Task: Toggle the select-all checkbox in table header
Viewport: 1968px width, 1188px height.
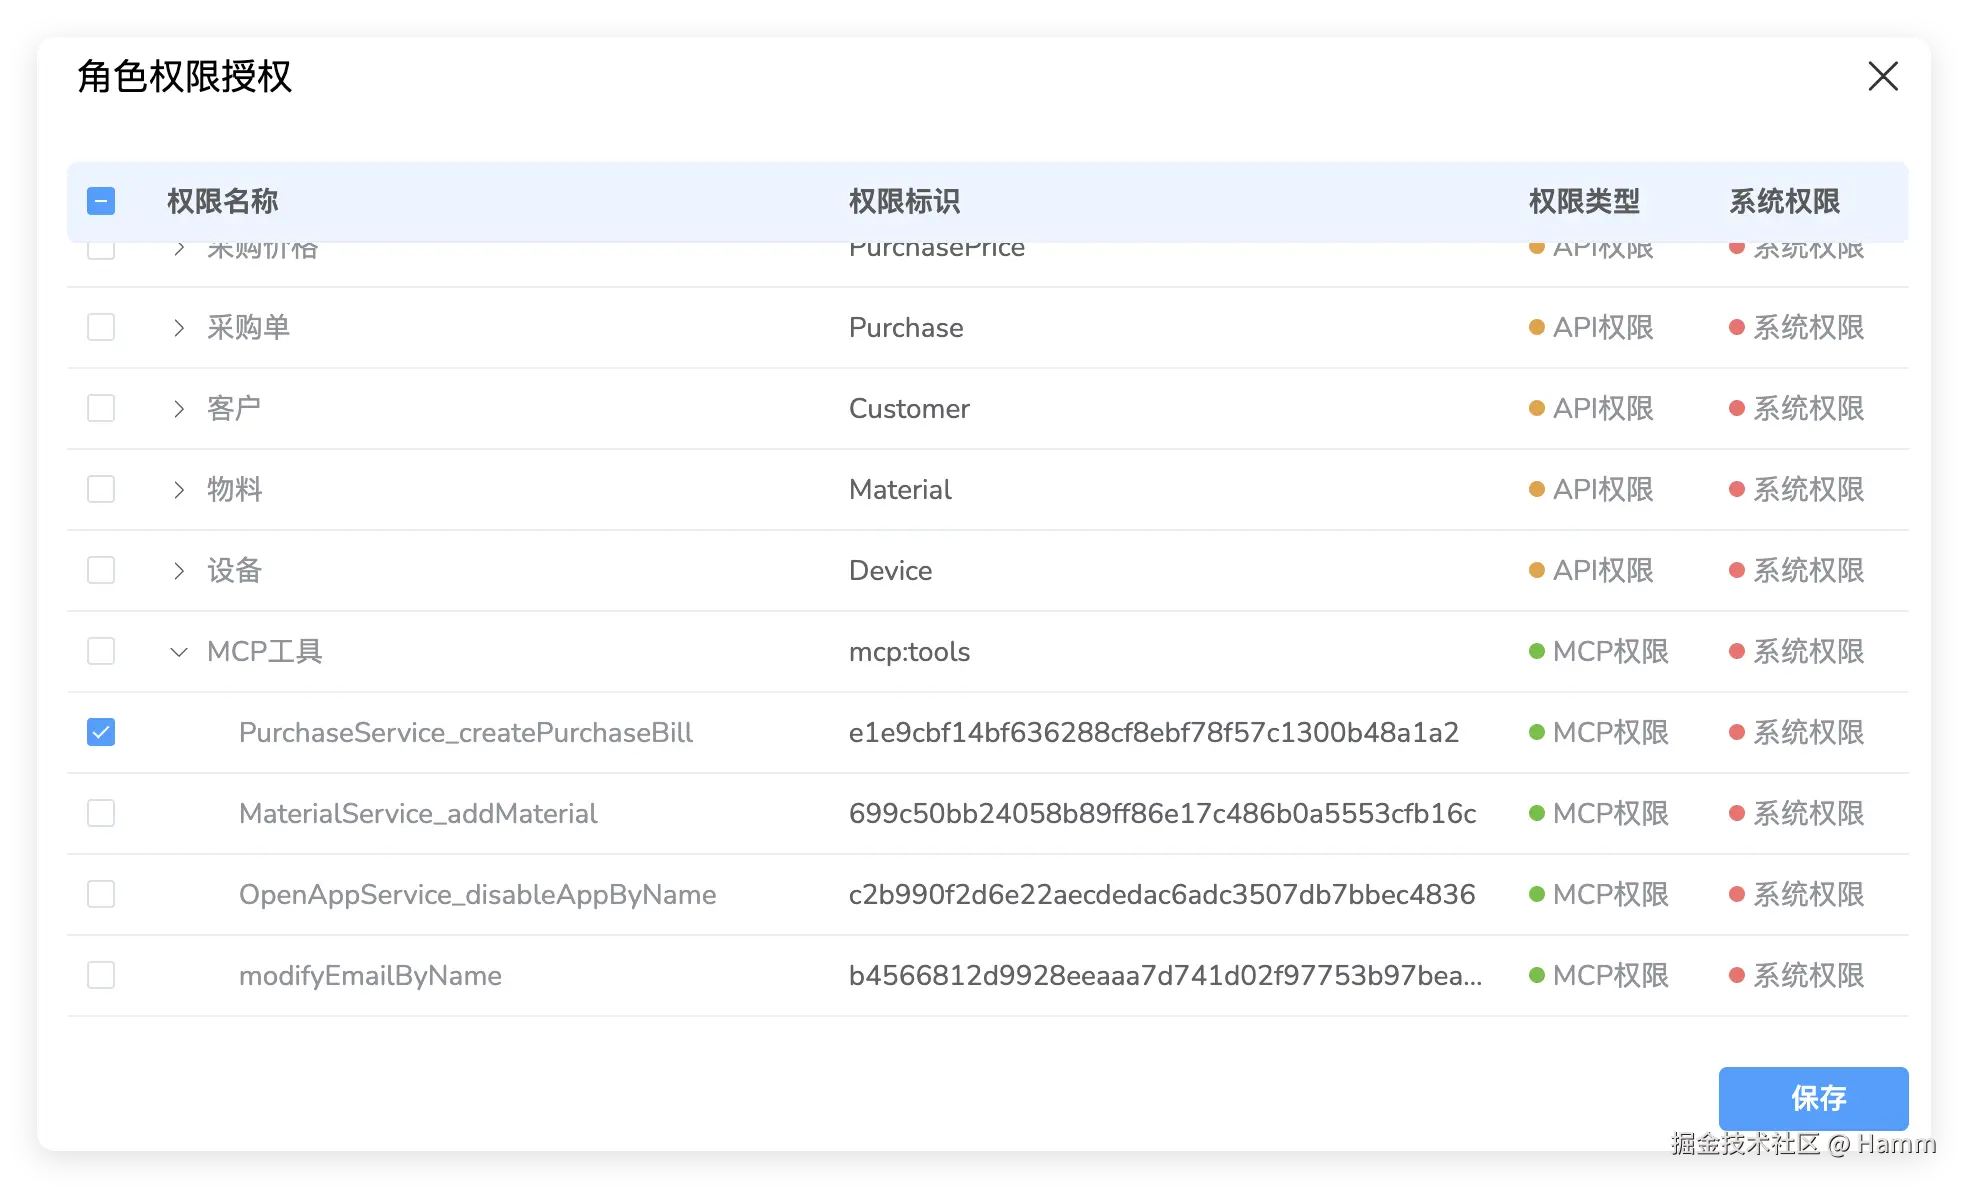Action: point(101,201)
